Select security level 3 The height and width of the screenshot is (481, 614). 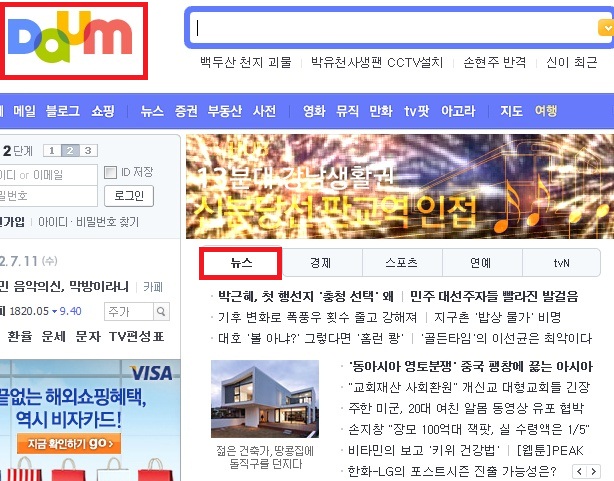click(88, 150)
